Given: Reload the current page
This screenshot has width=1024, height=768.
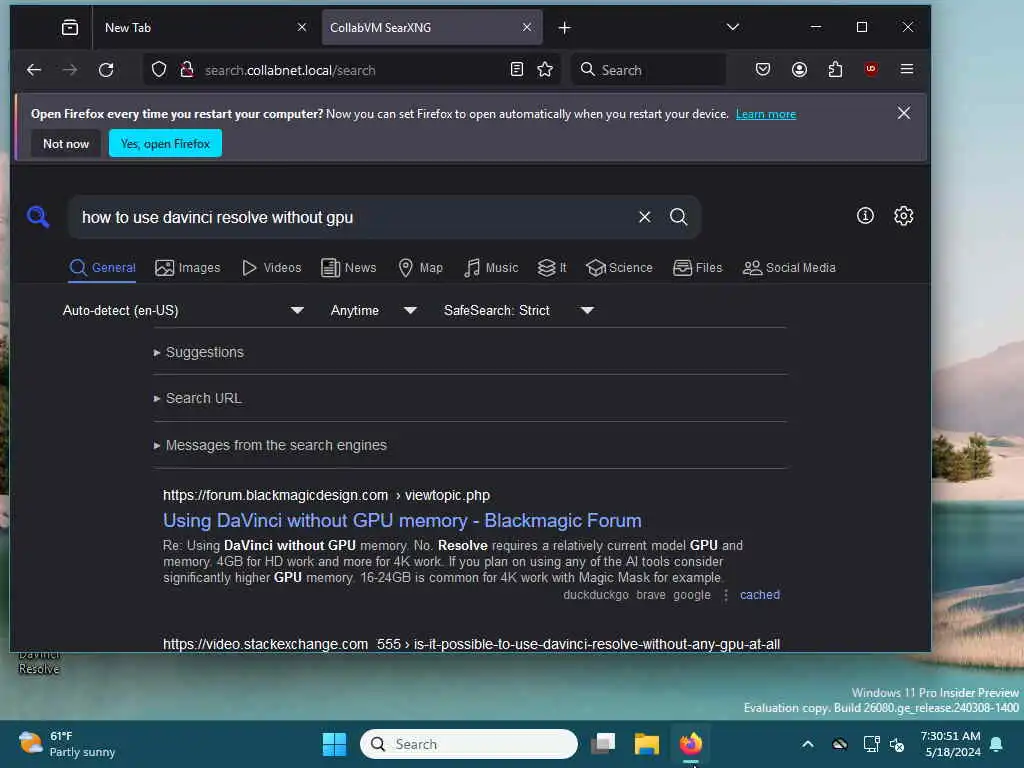Looking at the screenshot, I should [106, 70].
